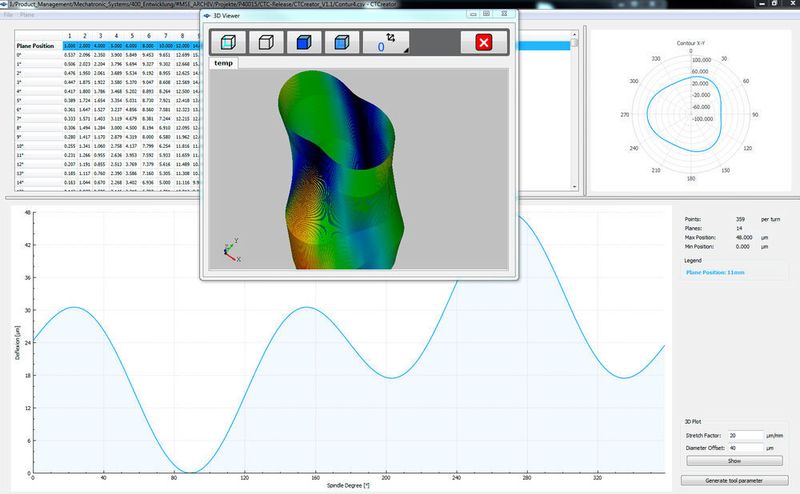800x494 pixels.
Task: Click the Points value 359
Action: 740,219
